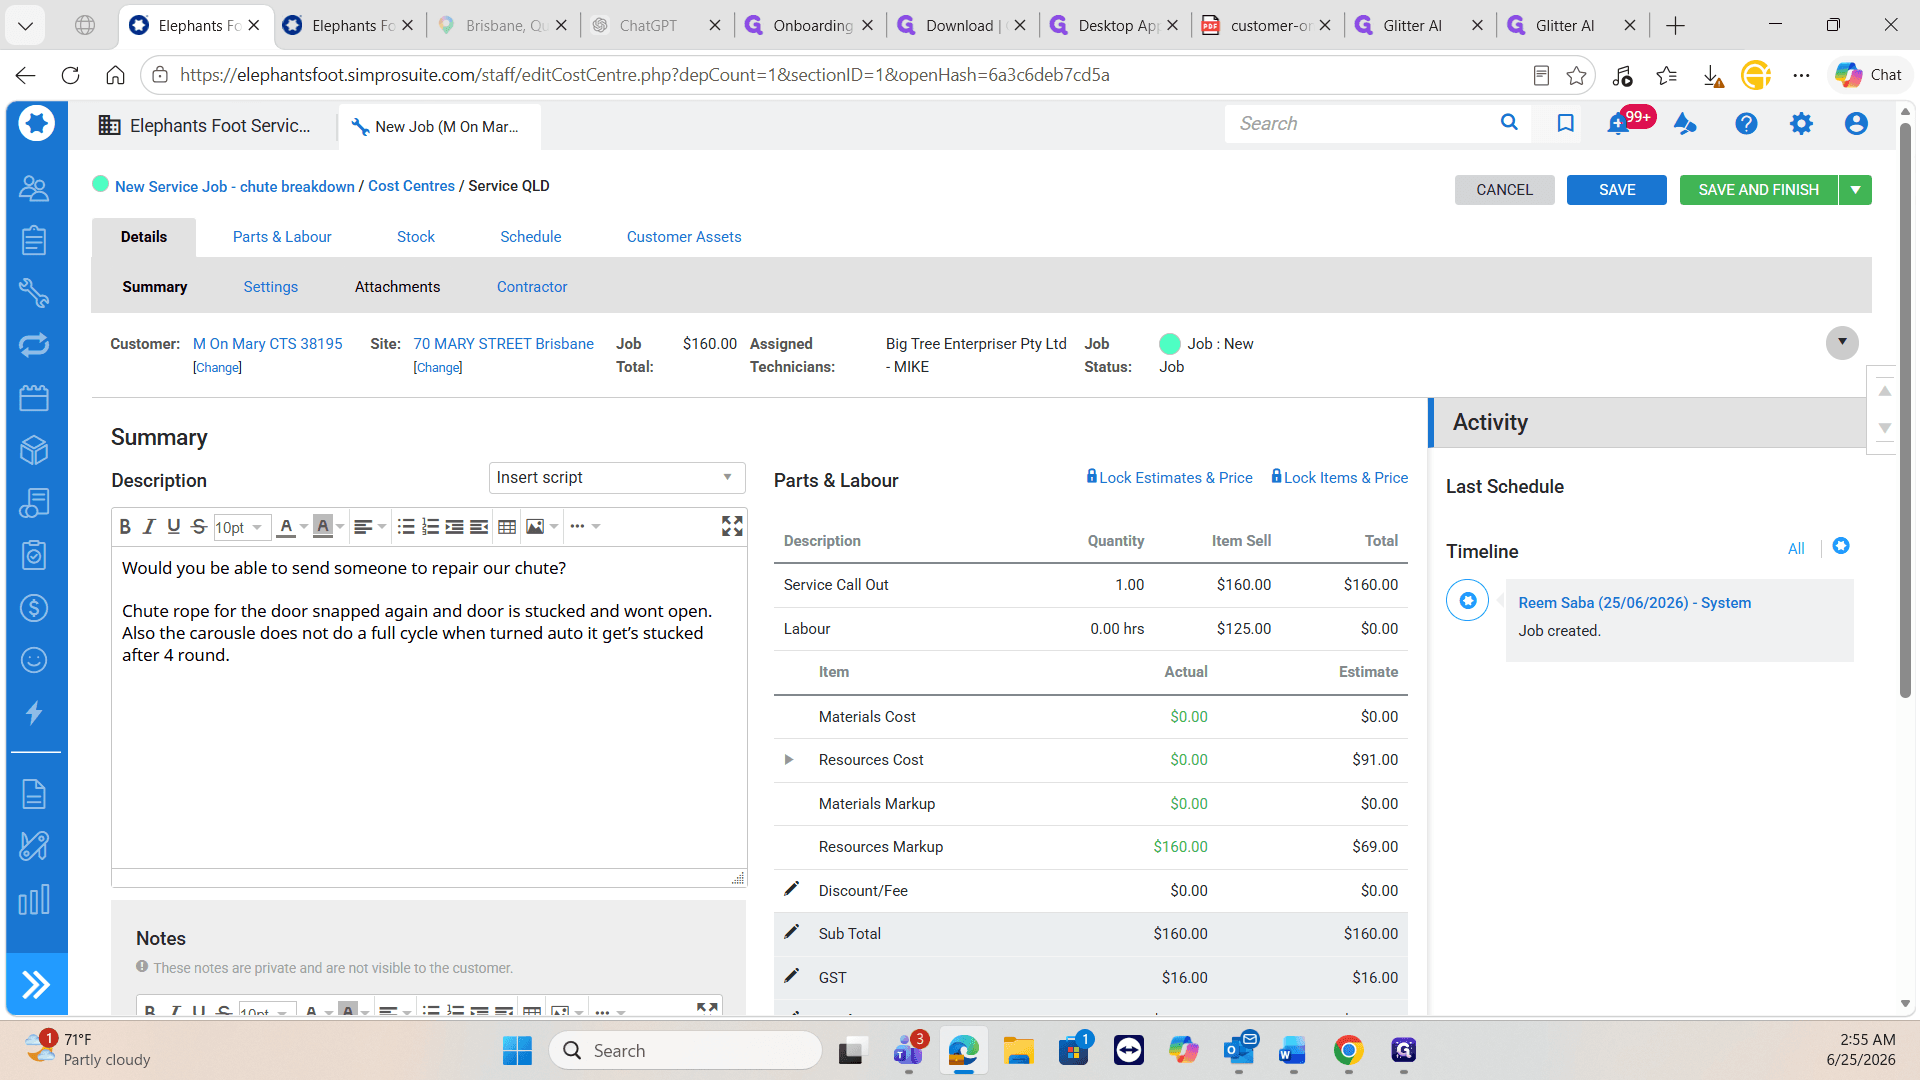Insert numbered list in Description editor

430,527
